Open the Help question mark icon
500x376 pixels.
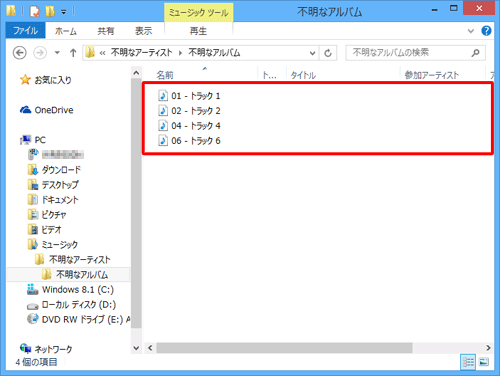[x=486, y=31]
